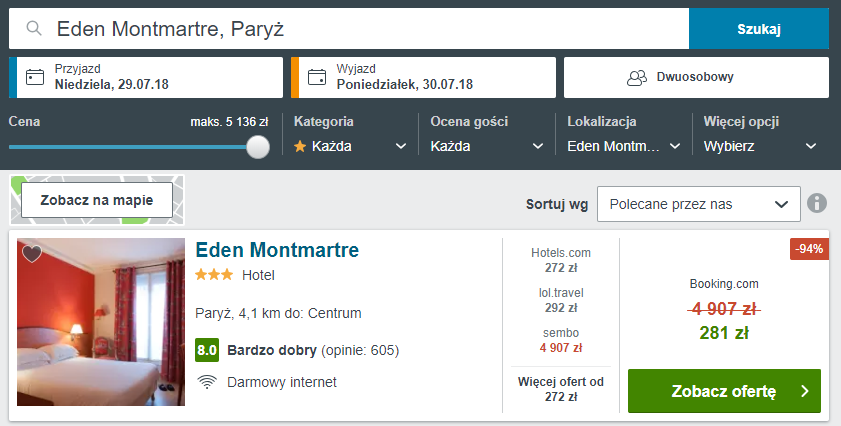This screenshot has height=426, width=841.
Task: Click the Booking.com label
Action: [x=724, y=284]
